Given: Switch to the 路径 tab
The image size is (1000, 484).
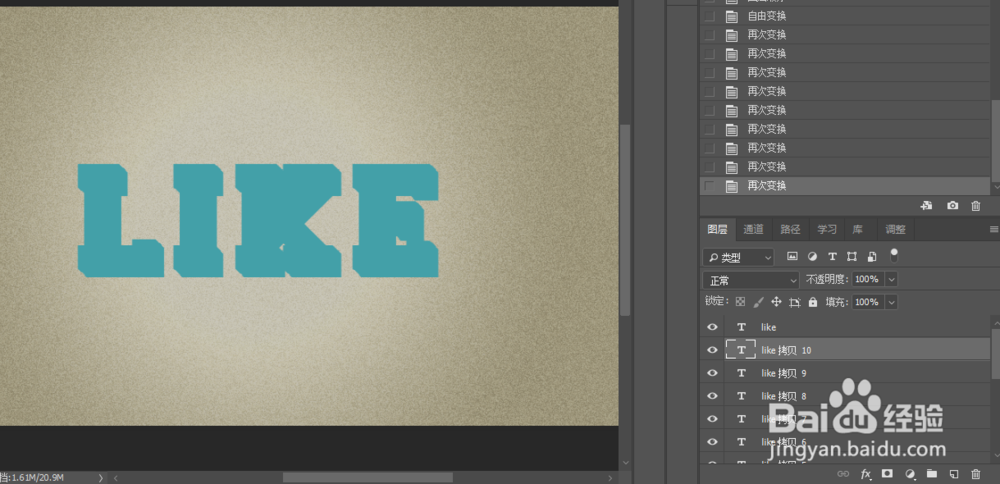Looking at the screenshot, I should pos(790,230).
